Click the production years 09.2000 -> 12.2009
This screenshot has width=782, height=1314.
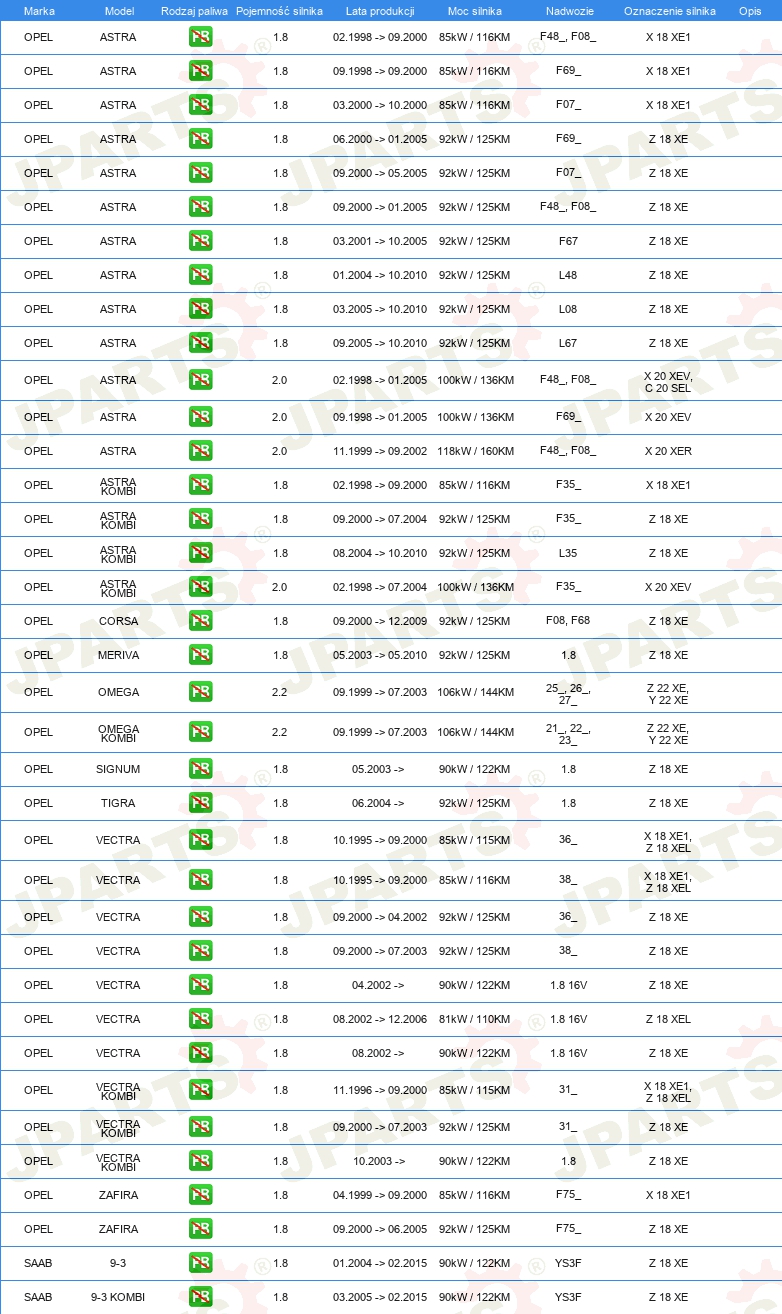[380, 621]
